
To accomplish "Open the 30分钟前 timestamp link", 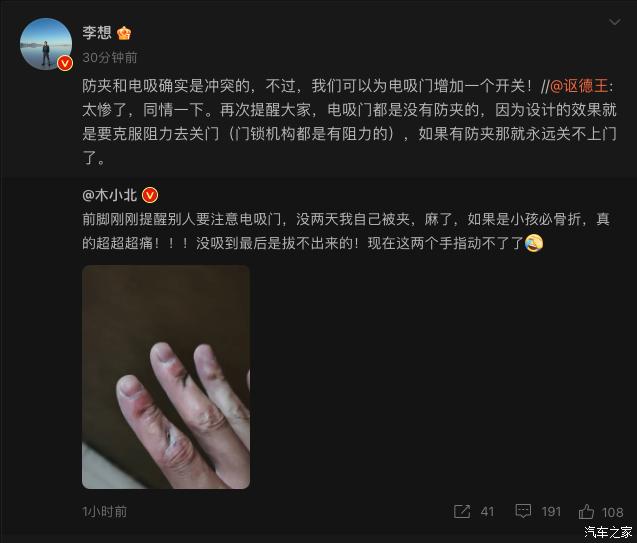I will (110, 58).
